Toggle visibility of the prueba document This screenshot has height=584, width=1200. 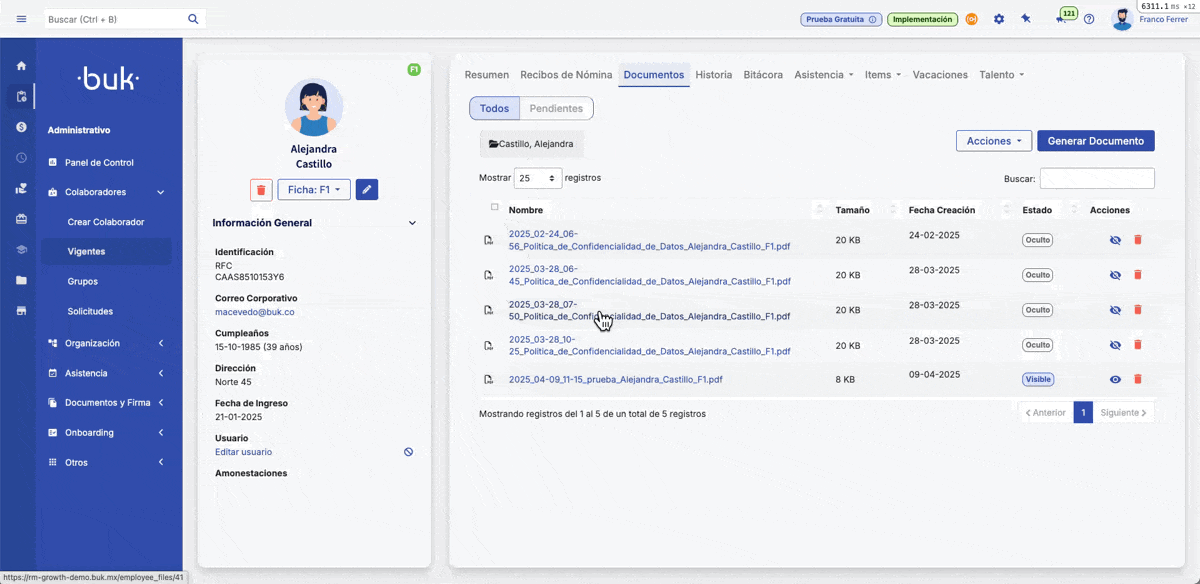tap(1115, 380)
